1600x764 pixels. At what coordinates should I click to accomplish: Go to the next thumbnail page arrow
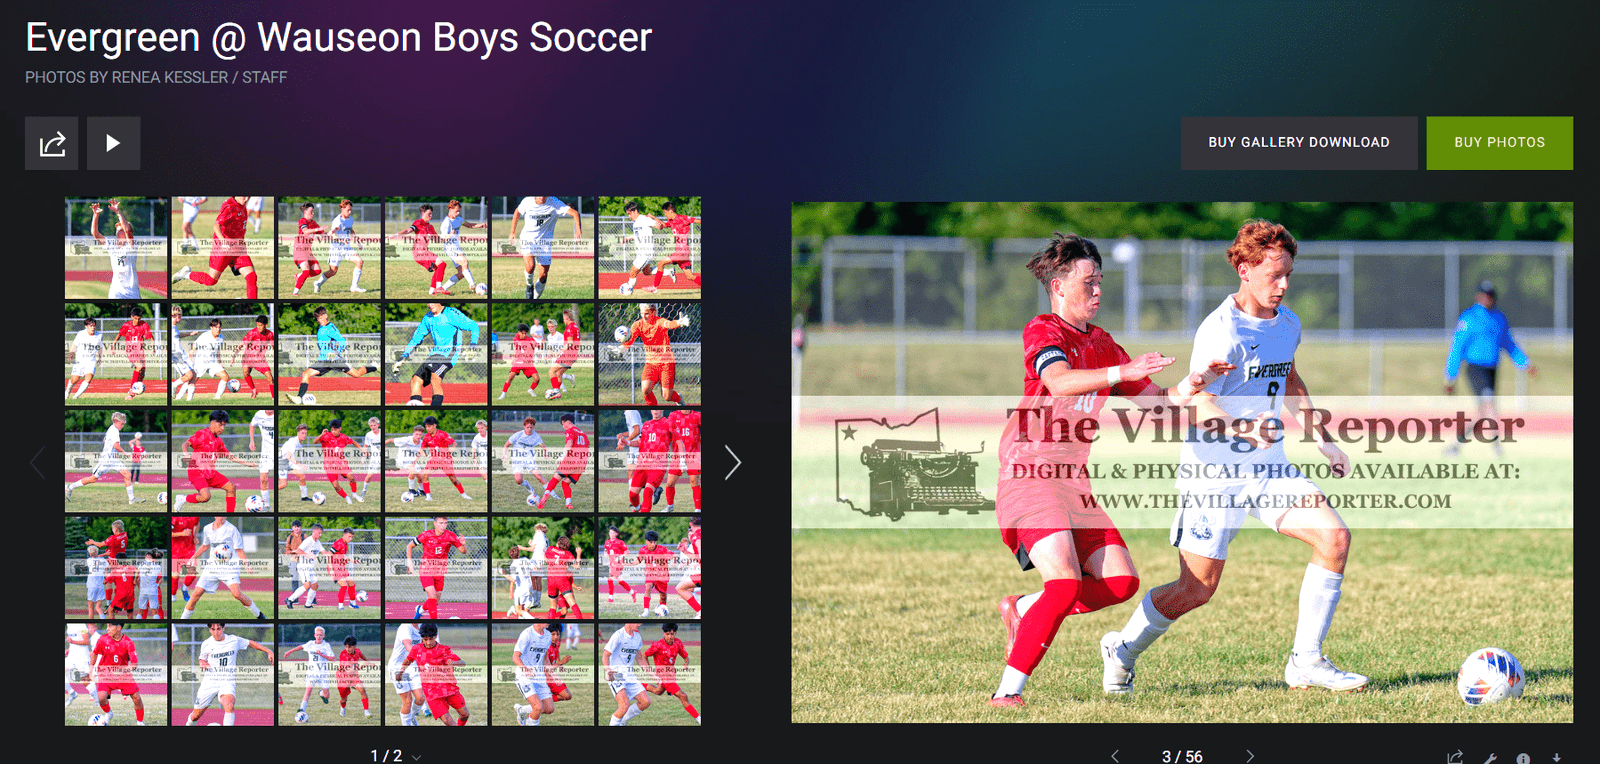tap(733, 462)
